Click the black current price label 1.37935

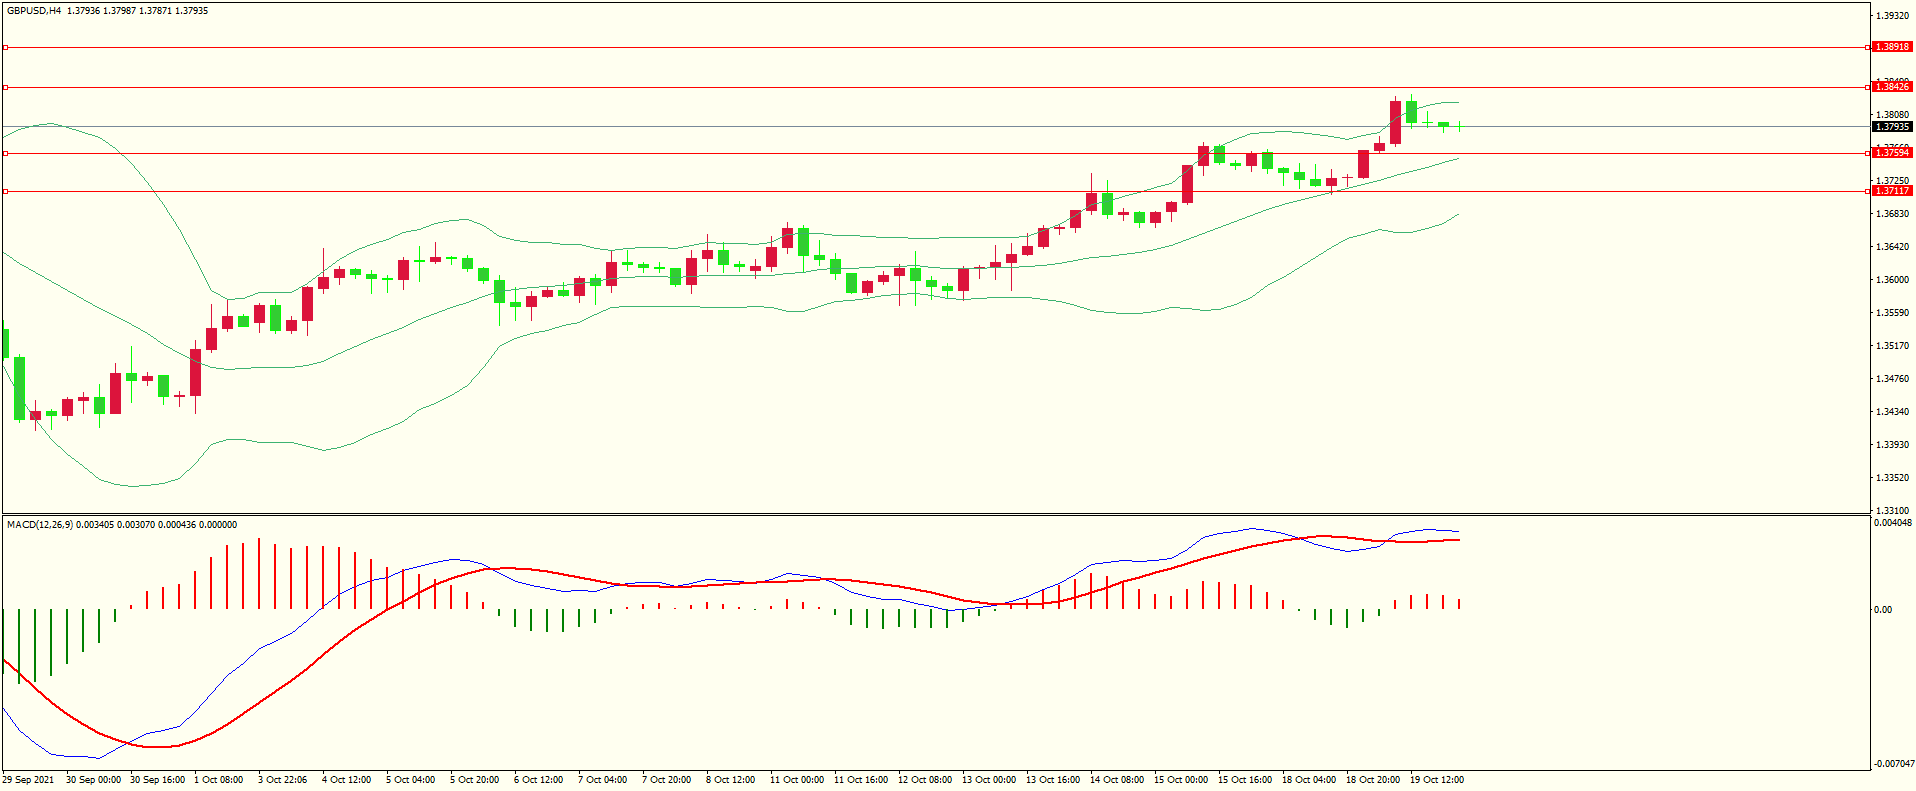[x=1891, y=127]
